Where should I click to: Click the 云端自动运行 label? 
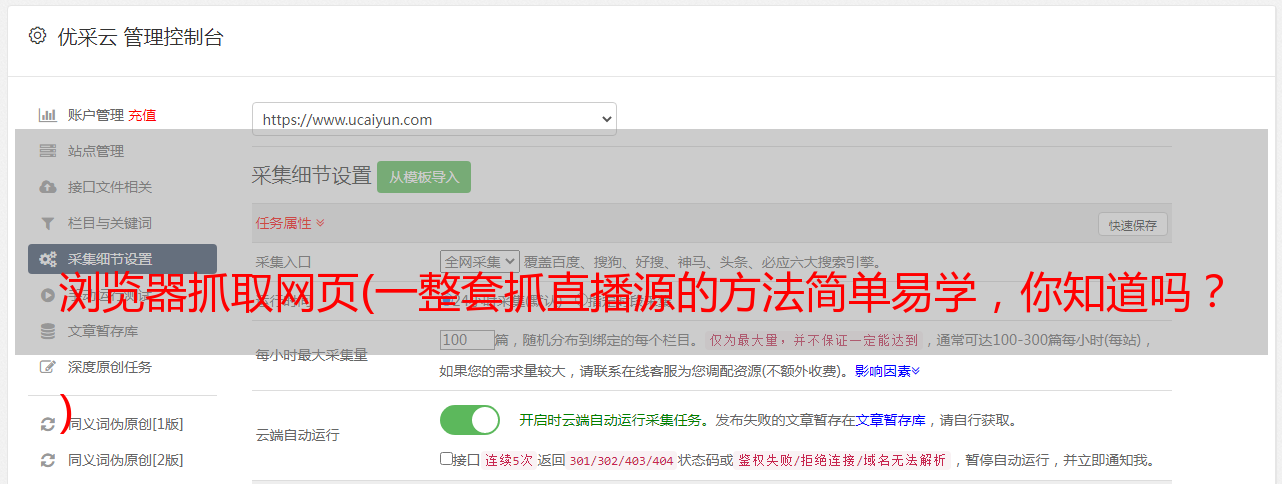coord(298,435)
